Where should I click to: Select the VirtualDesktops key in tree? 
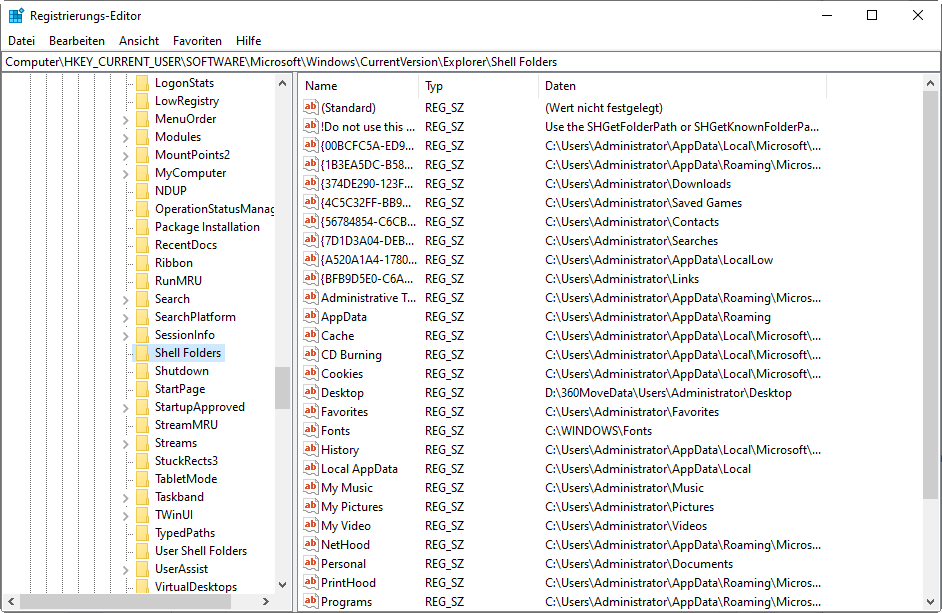coord(196,587)
